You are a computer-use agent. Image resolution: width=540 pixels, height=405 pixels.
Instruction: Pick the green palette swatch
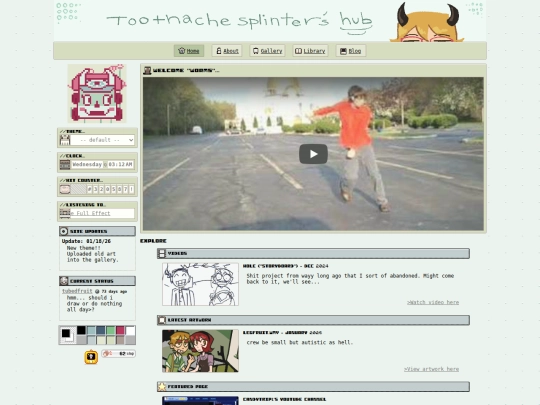[111, 330]
